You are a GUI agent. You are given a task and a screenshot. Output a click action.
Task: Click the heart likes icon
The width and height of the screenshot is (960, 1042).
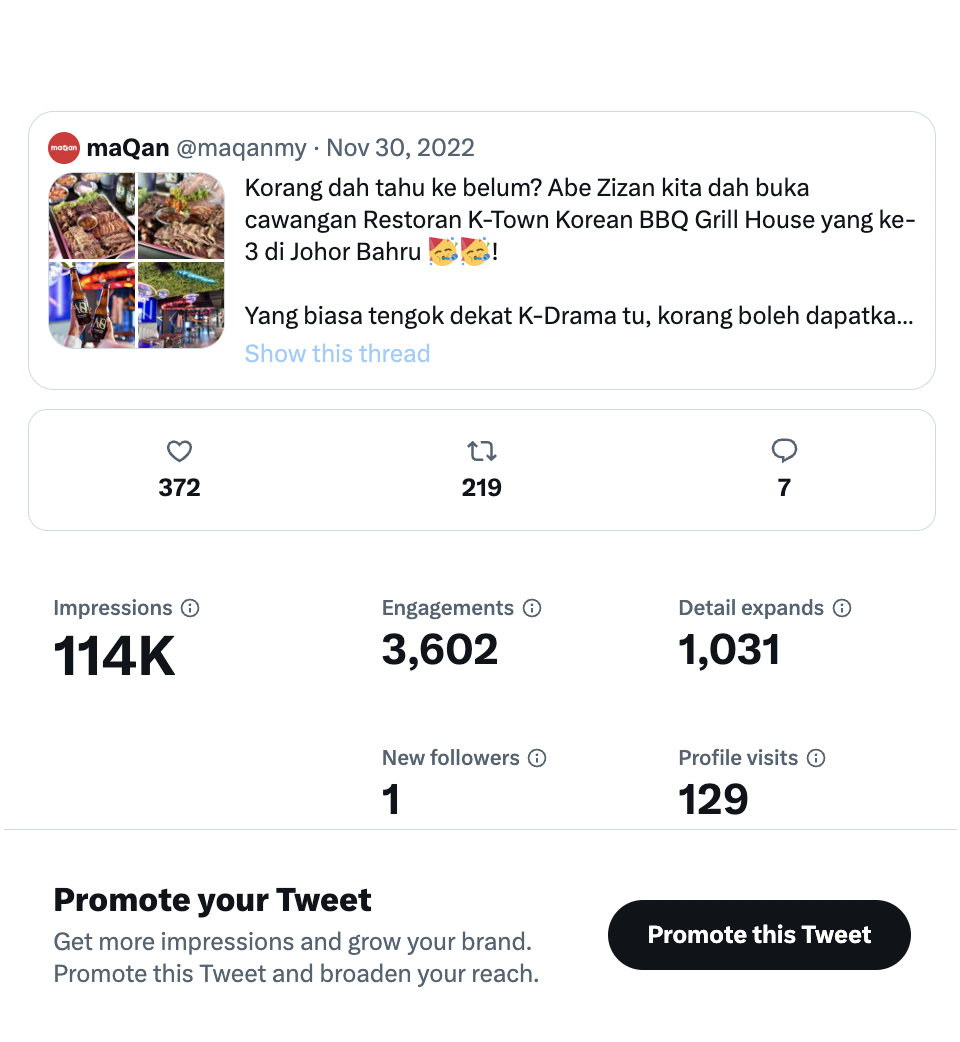pos(179,452)
